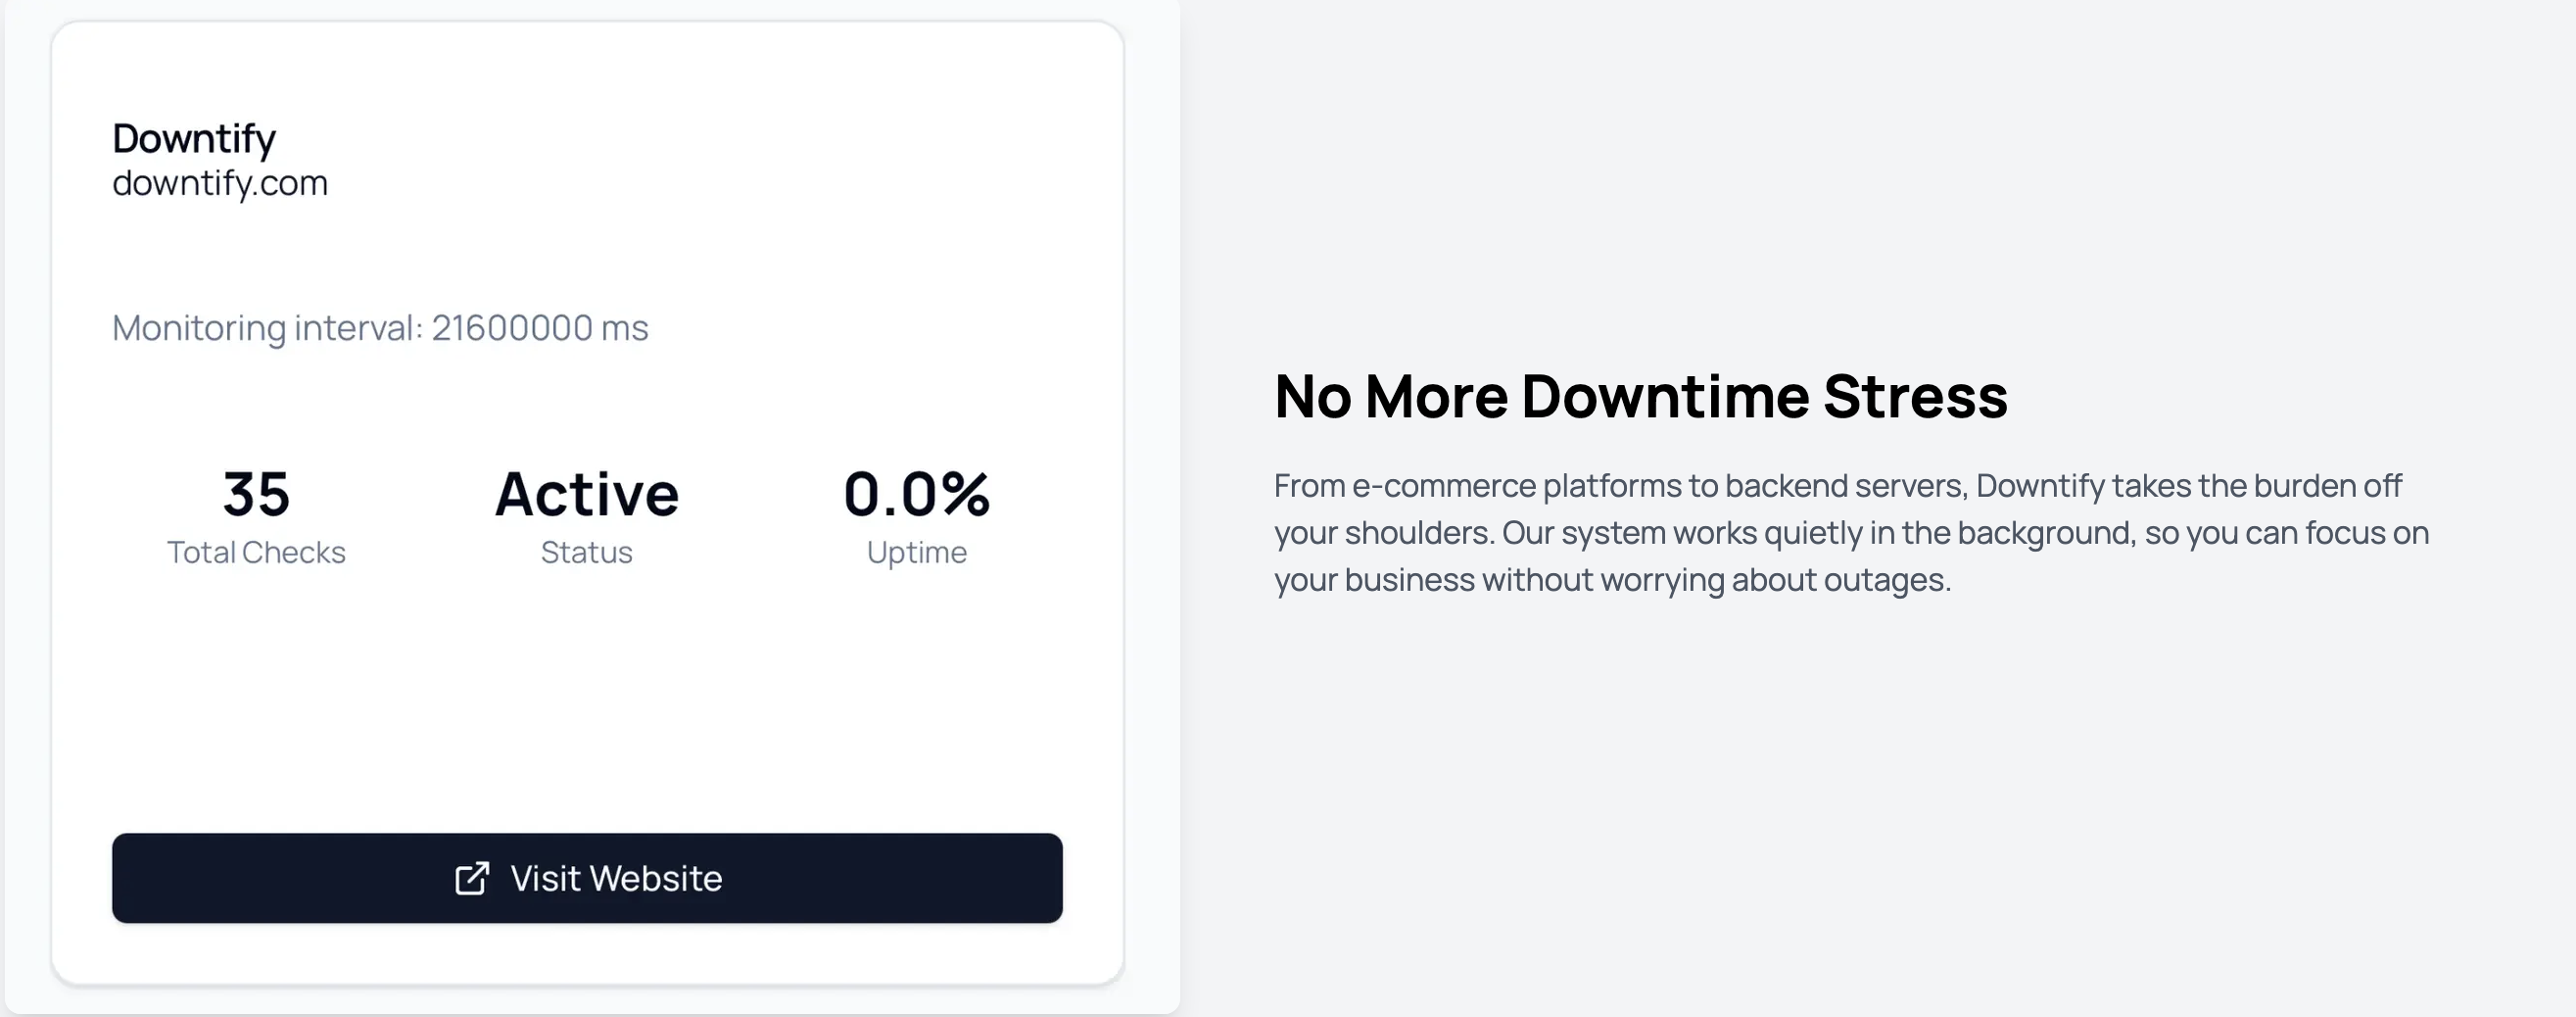Click the Downtify card title
This screenshot has height=1017, width=2576.
[x=194, y=139]
